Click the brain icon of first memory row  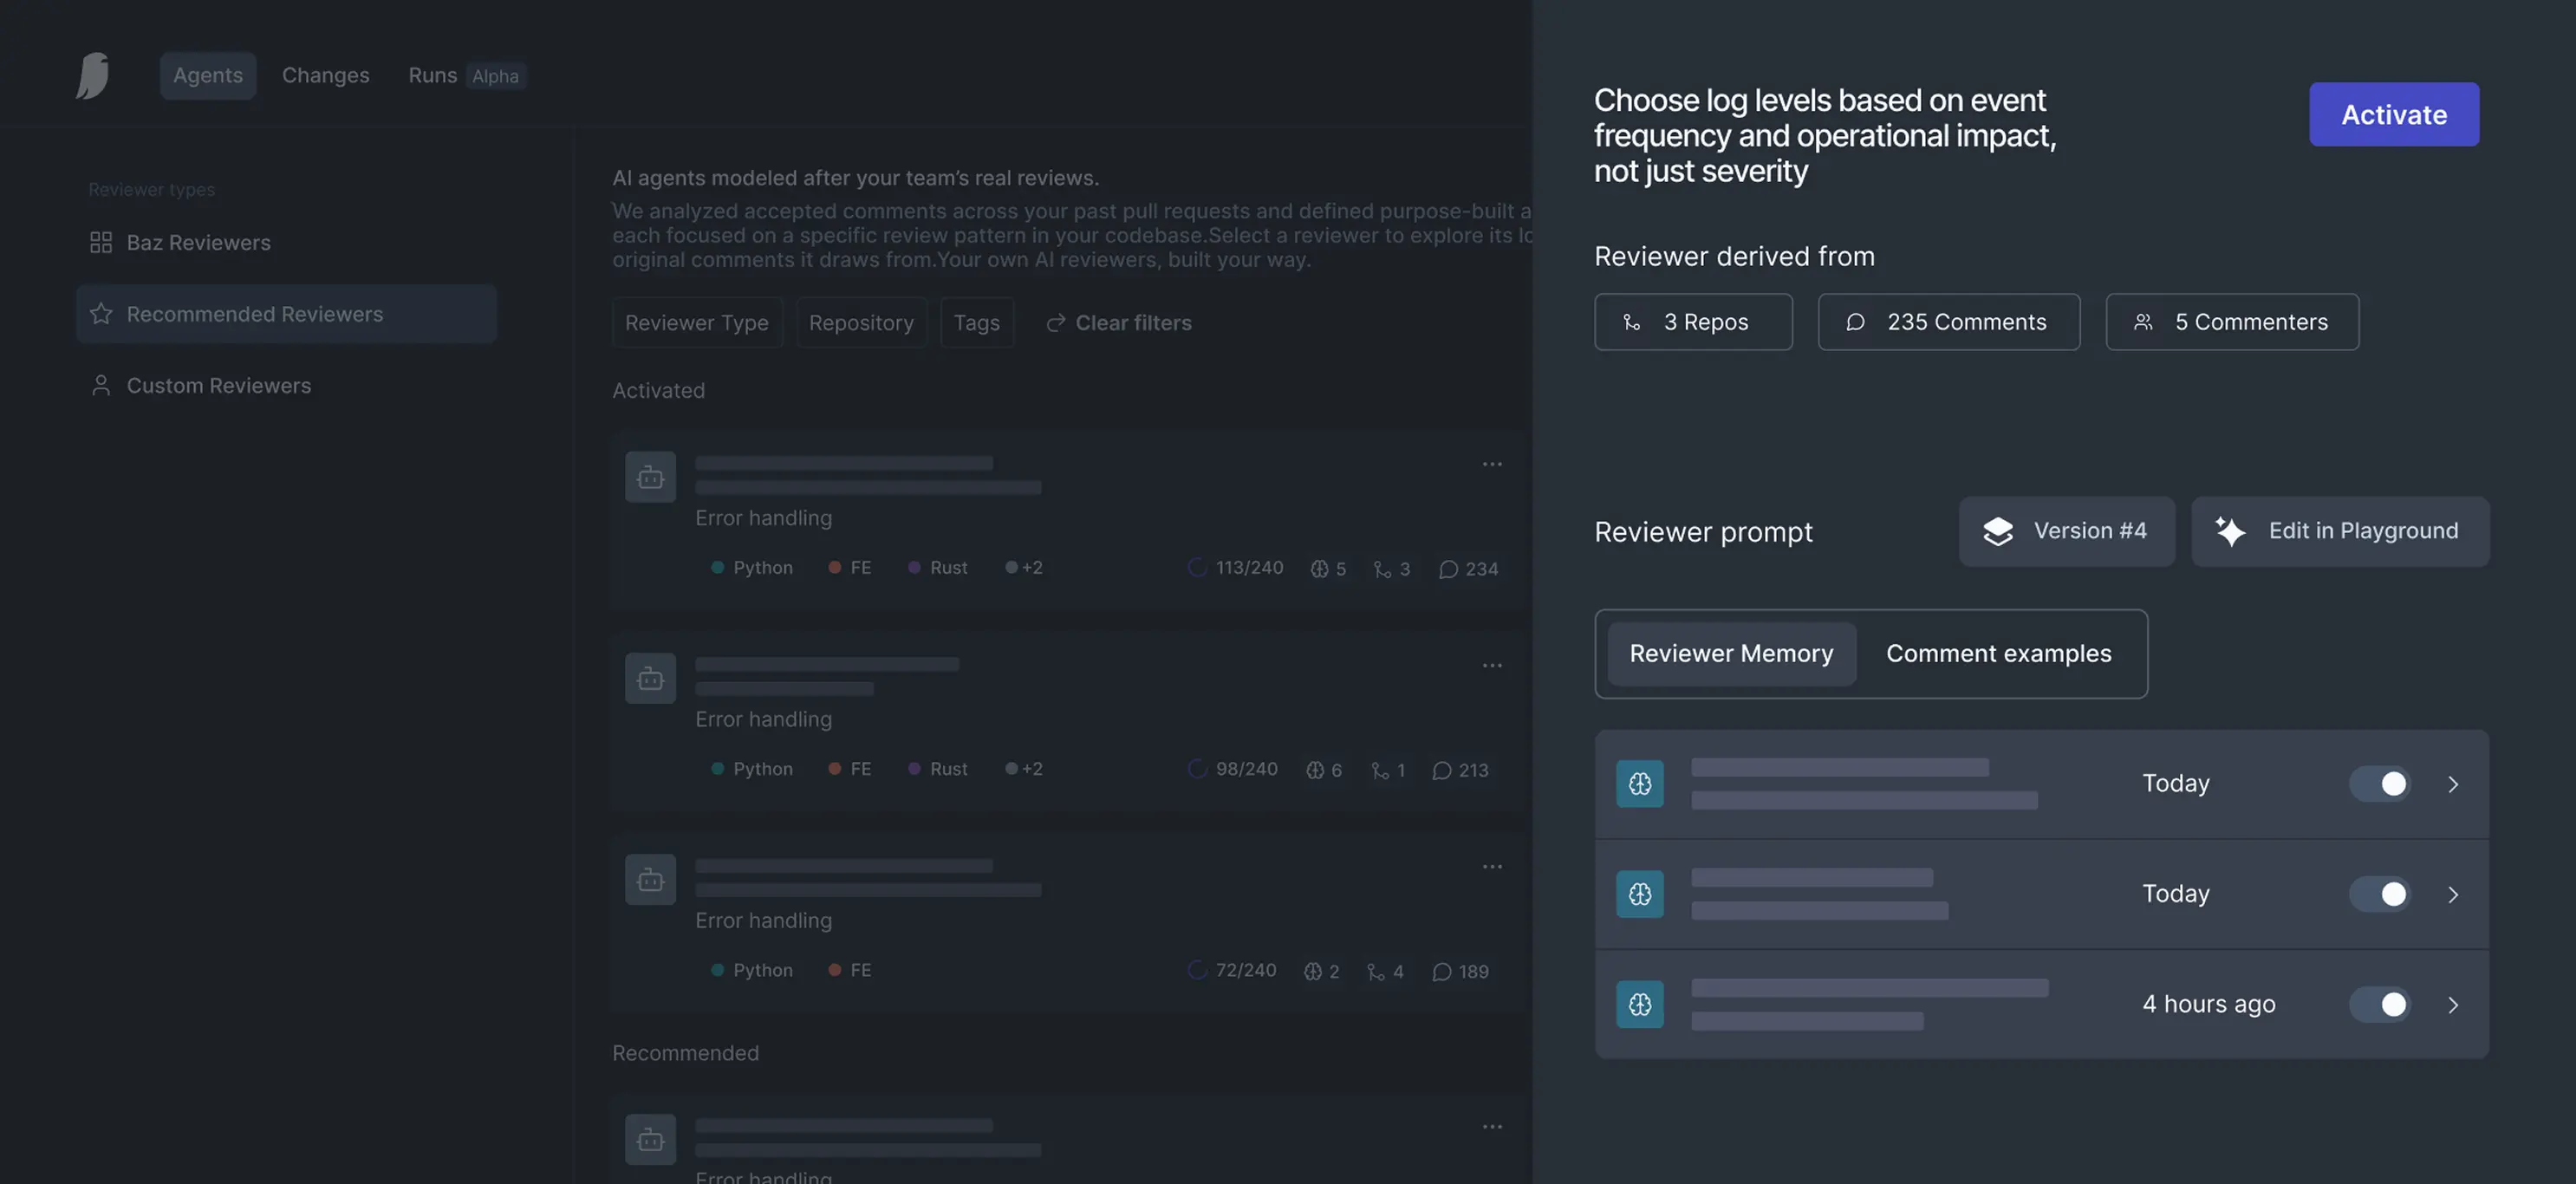1640,784
